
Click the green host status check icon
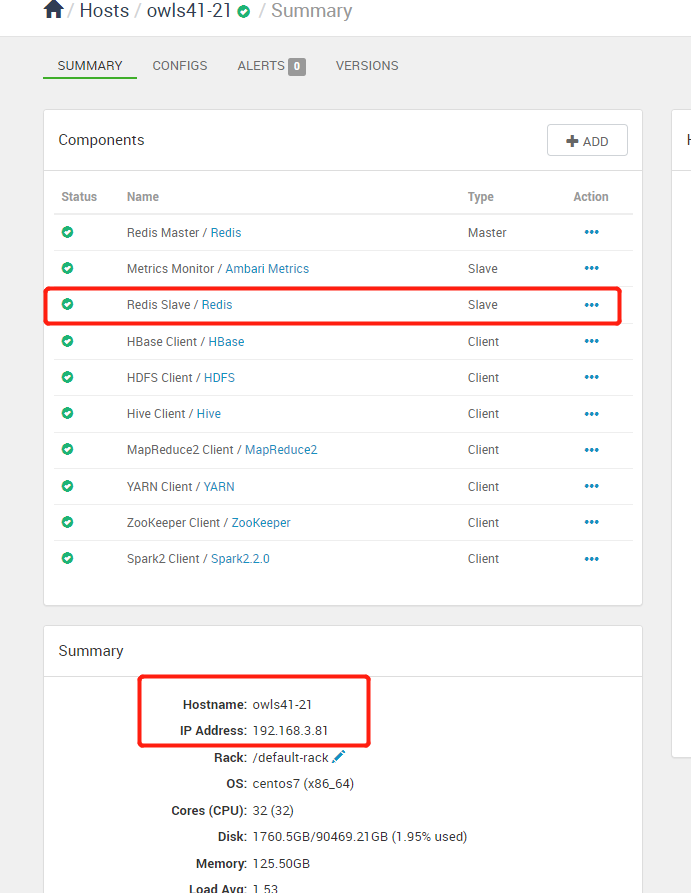pyautogui.click(x=244, y=12)
